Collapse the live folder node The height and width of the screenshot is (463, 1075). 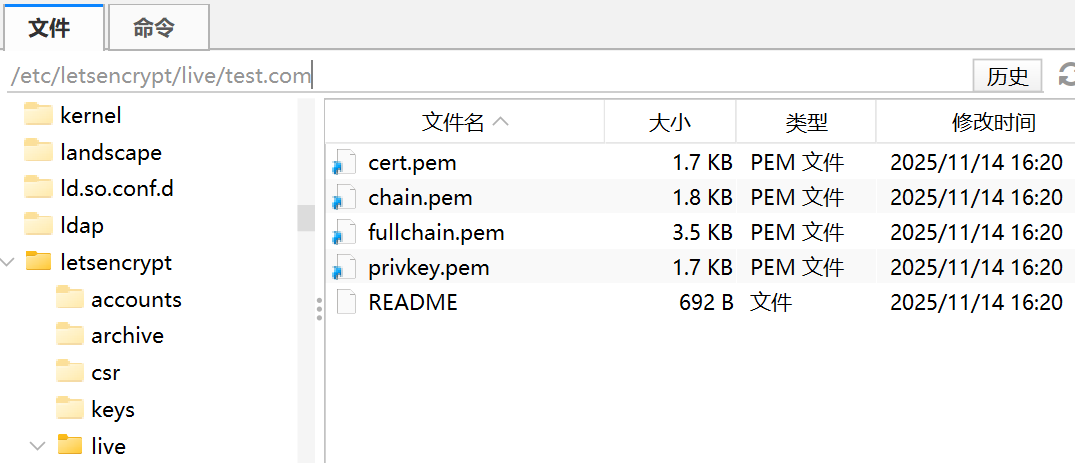click(x=39, y=445)
